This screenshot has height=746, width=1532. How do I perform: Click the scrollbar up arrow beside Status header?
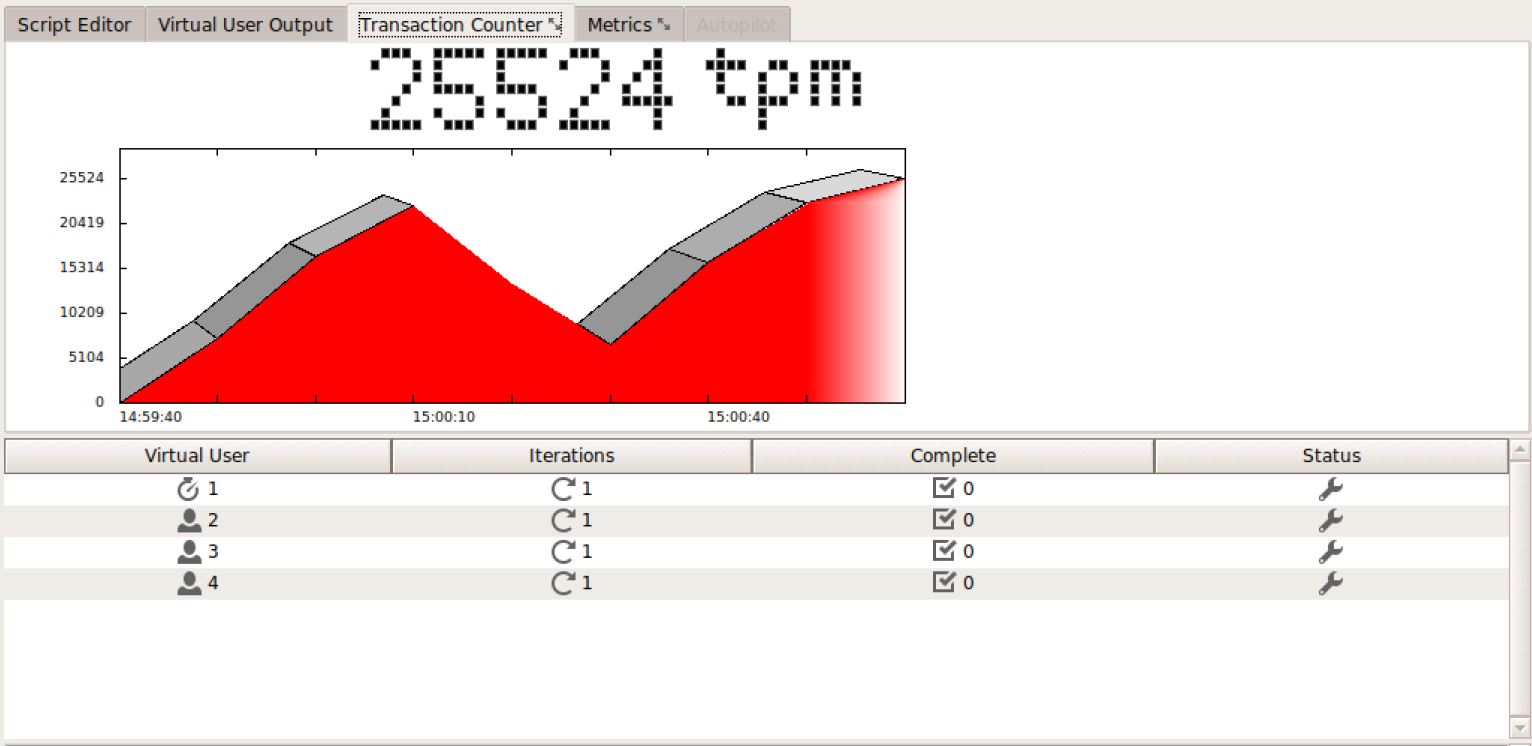click(x=1519, y=449)
